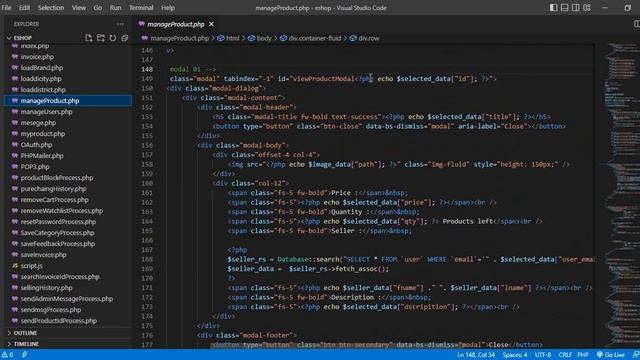Open manageUsers.php from the file list
This screenshot has width=640, height=360.
tap(46, 112)
